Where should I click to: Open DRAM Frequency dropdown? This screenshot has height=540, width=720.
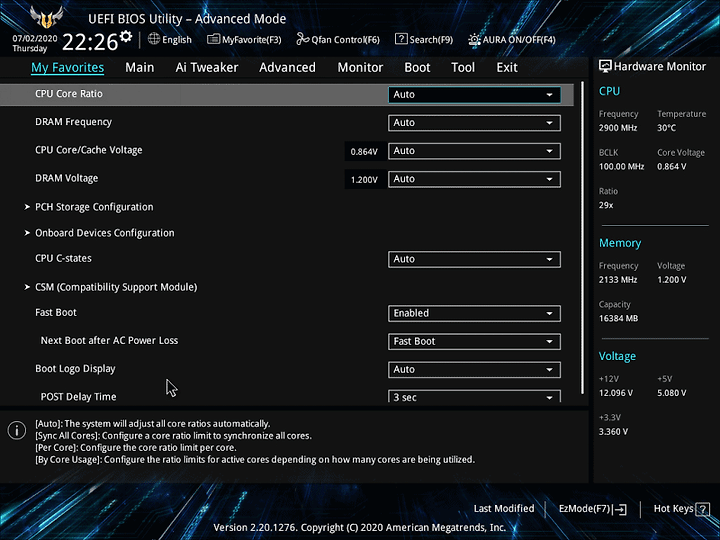[x=474, y=123]
